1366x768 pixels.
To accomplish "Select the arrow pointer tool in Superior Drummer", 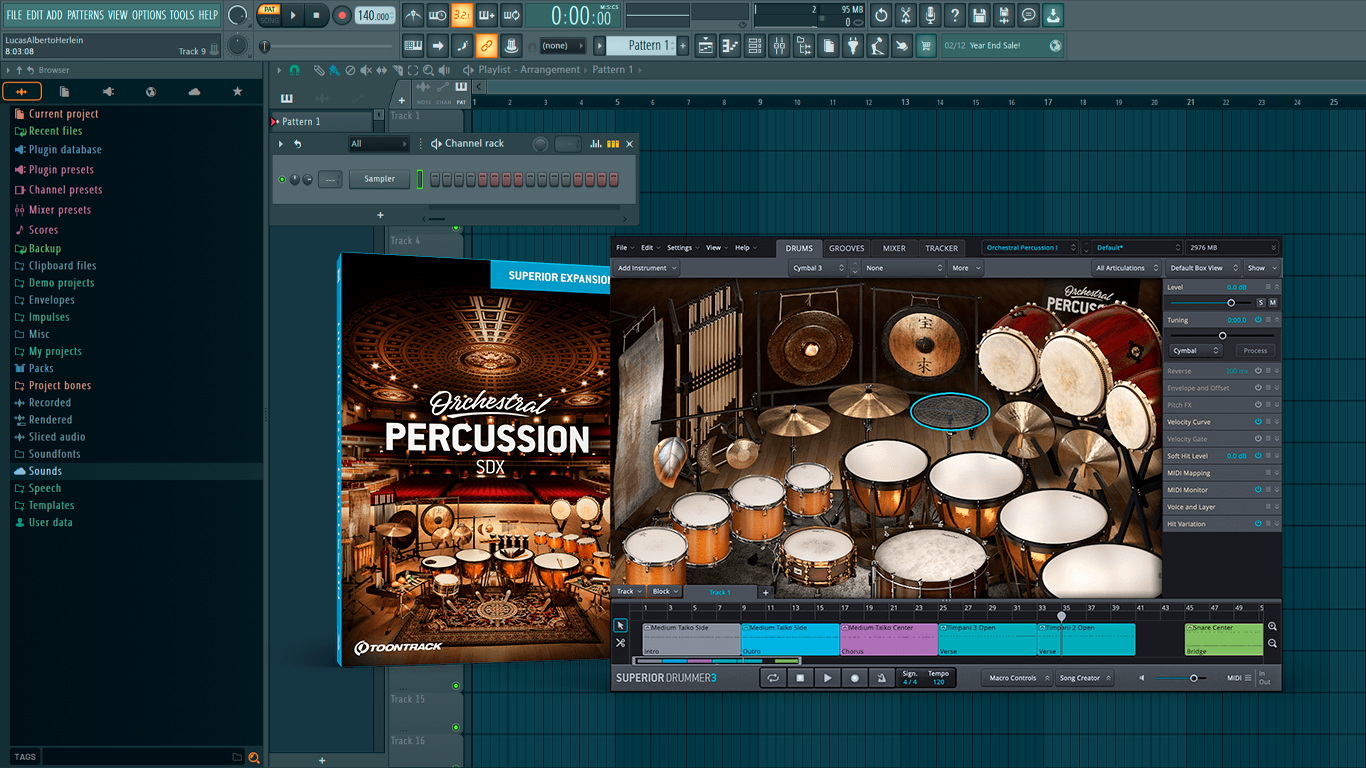I will 621,626.
